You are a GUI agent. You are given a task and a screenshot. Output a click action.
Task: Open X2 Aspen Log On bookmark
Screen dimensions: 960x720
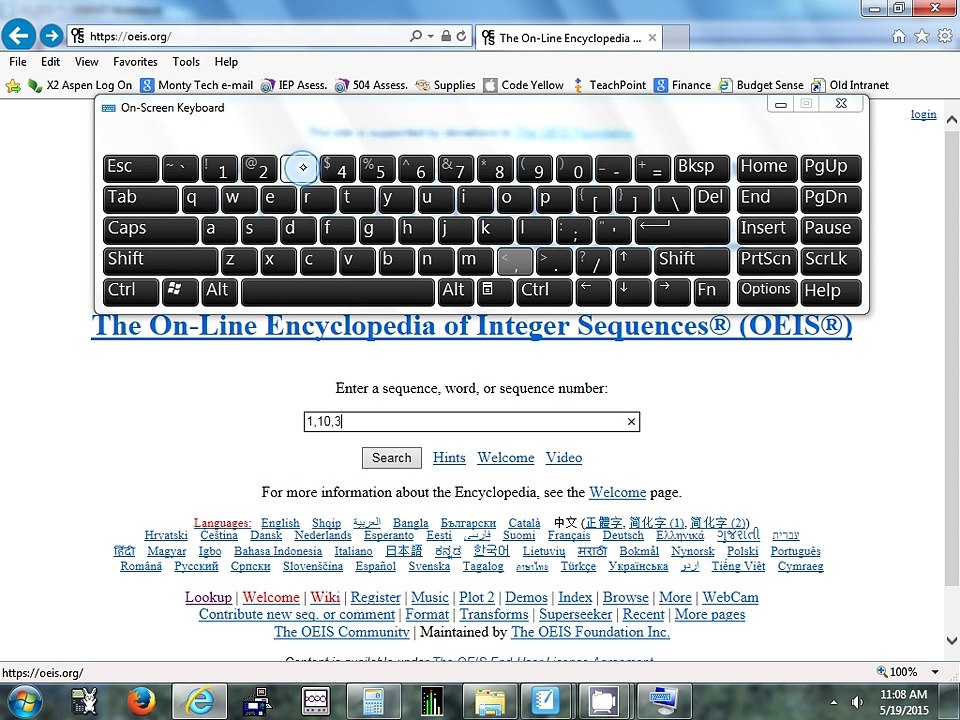[80, 86]
